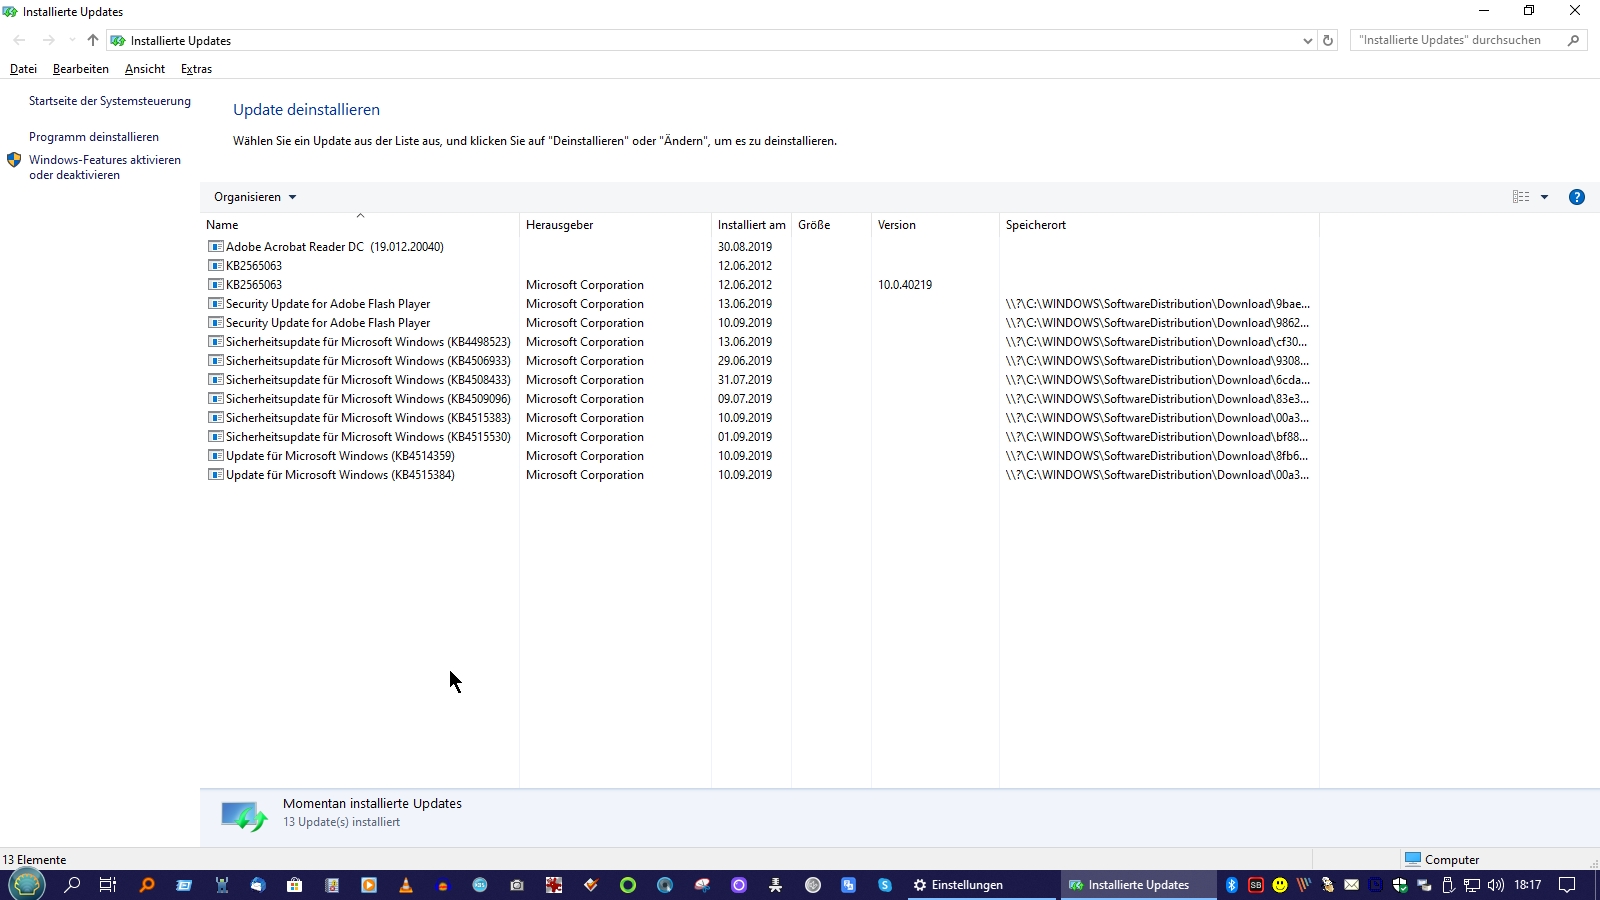Open the mail envelope tray icon
The width and height of the screenshot is (1600, 900).
tap(1352, 885)
